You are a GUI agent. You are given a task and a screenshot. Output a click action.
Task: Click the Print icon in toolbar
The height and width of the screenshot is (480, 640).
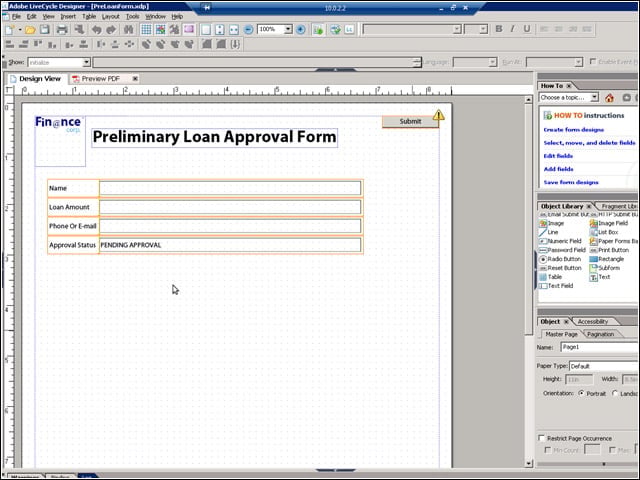click(x=62, y=29)
